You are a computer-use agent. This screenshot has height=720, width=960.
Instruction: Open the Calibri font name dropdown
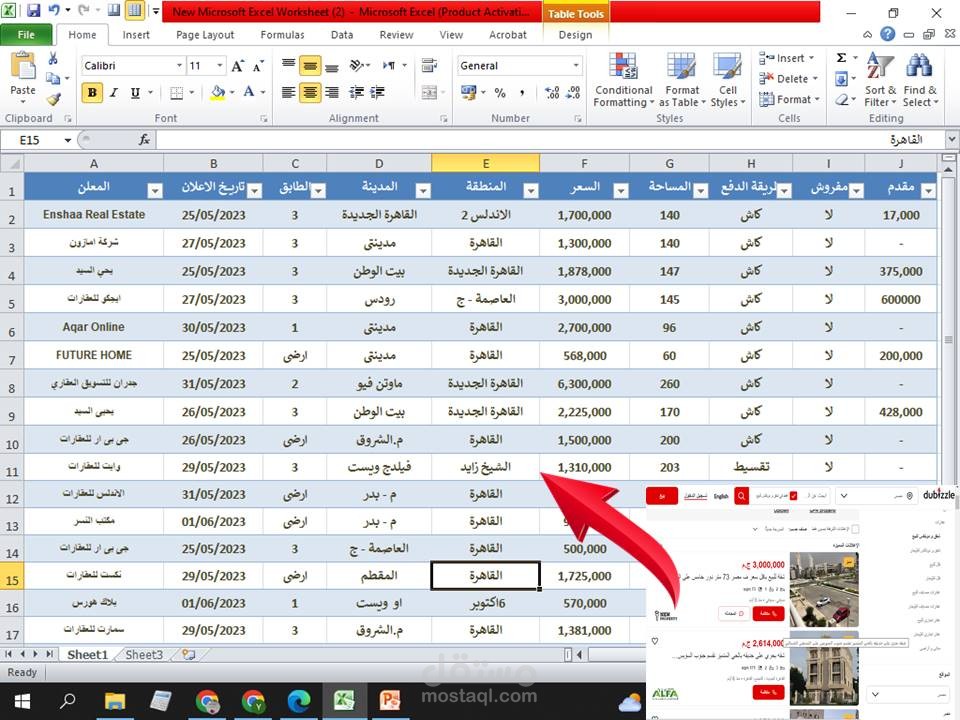click(179, 66)
